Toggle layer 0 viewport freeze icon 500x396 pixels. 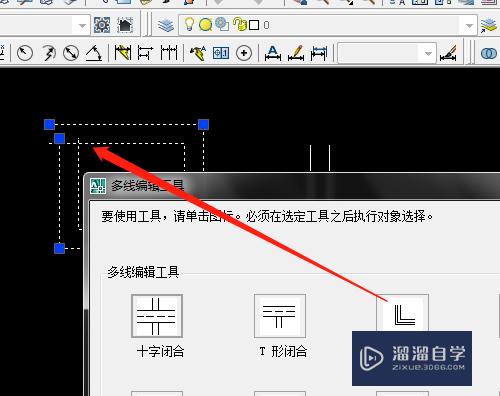(222, 24)
